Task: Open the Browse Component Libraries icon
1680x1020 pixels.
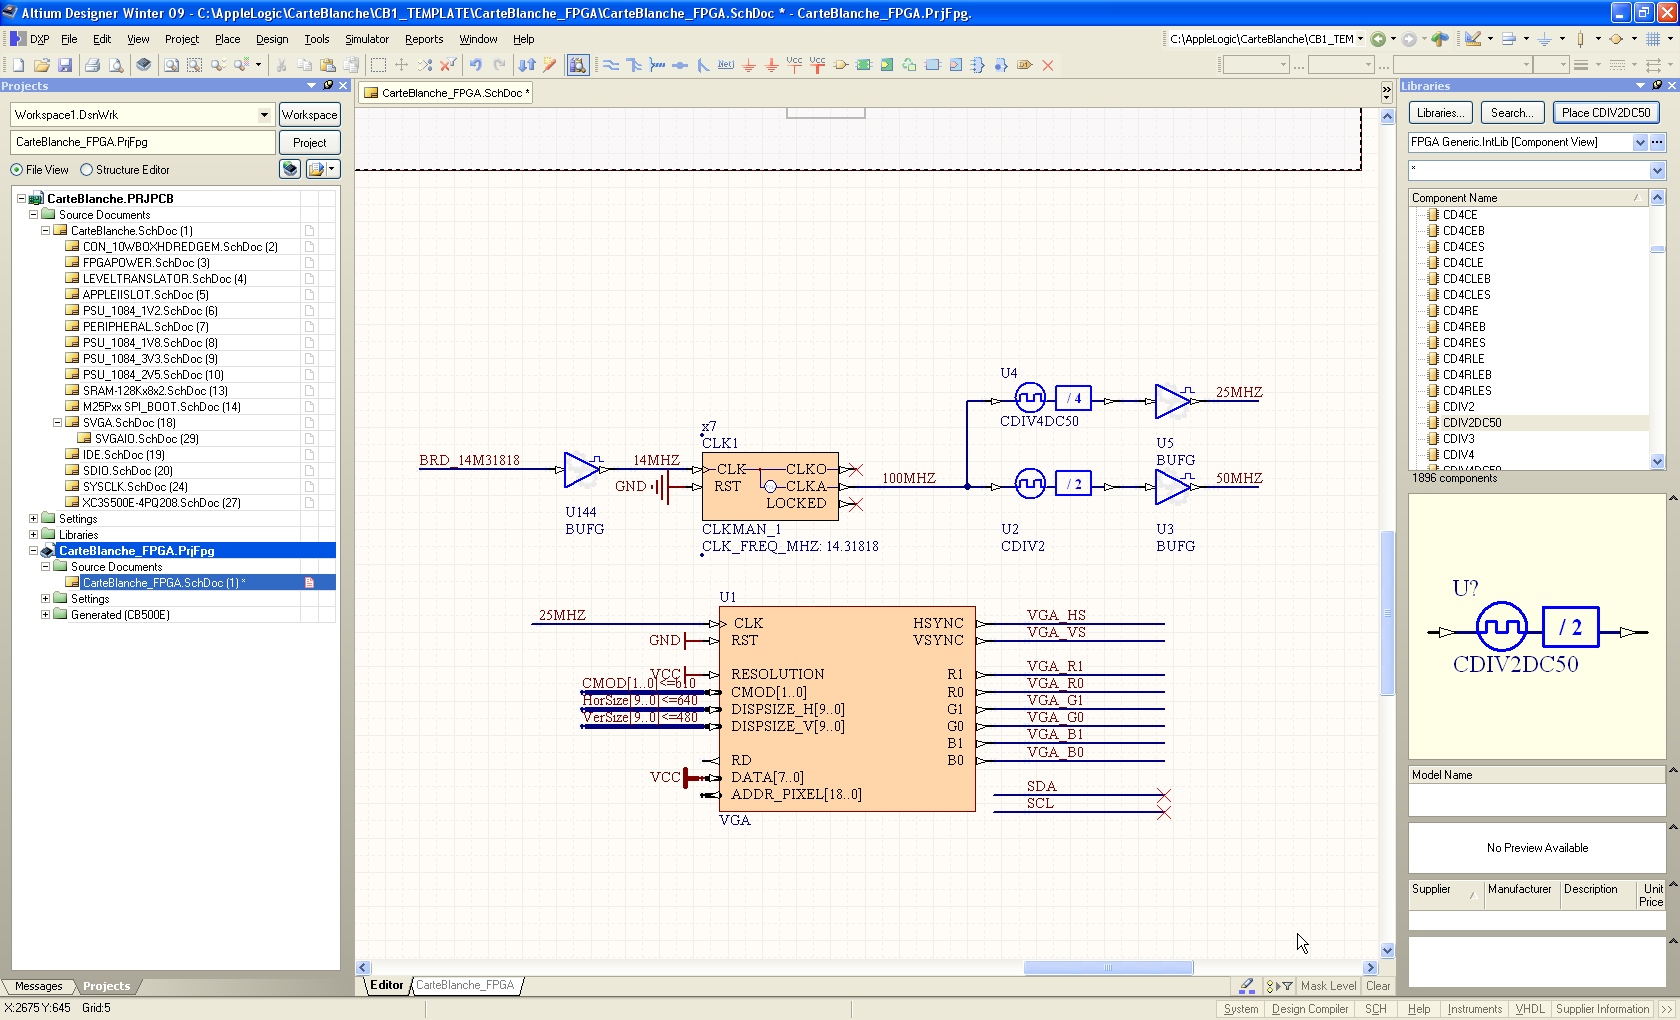Action: click(x=578, y=65)
